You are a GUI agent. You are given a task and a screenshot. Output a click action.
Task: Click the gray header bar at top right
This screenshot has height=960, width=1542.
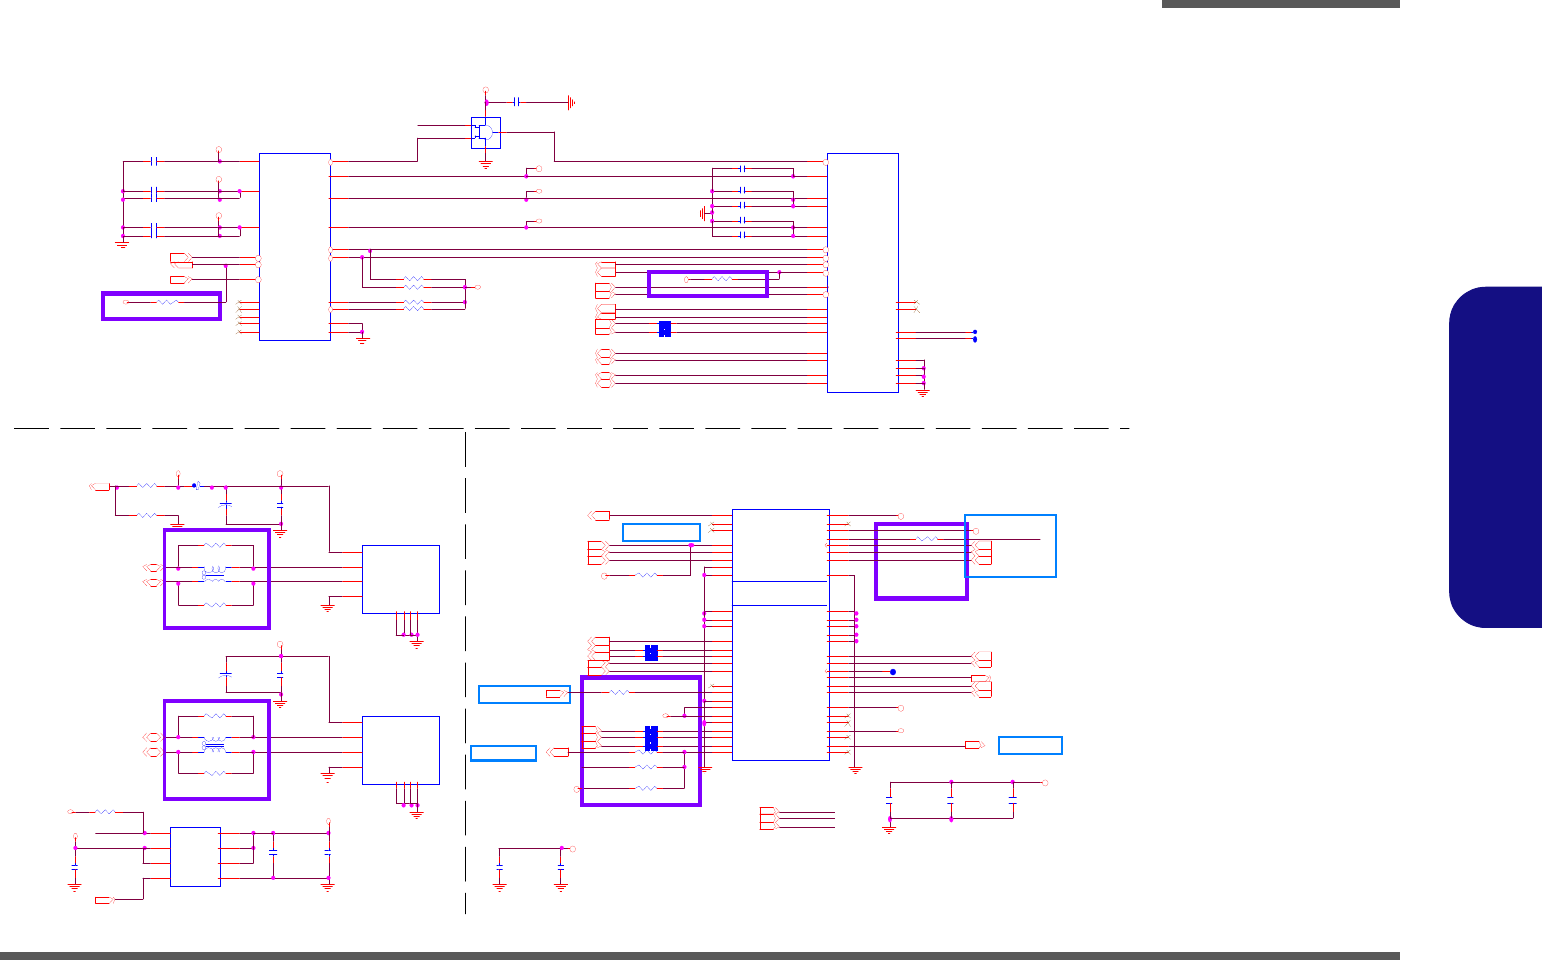tap(1281, 4)
